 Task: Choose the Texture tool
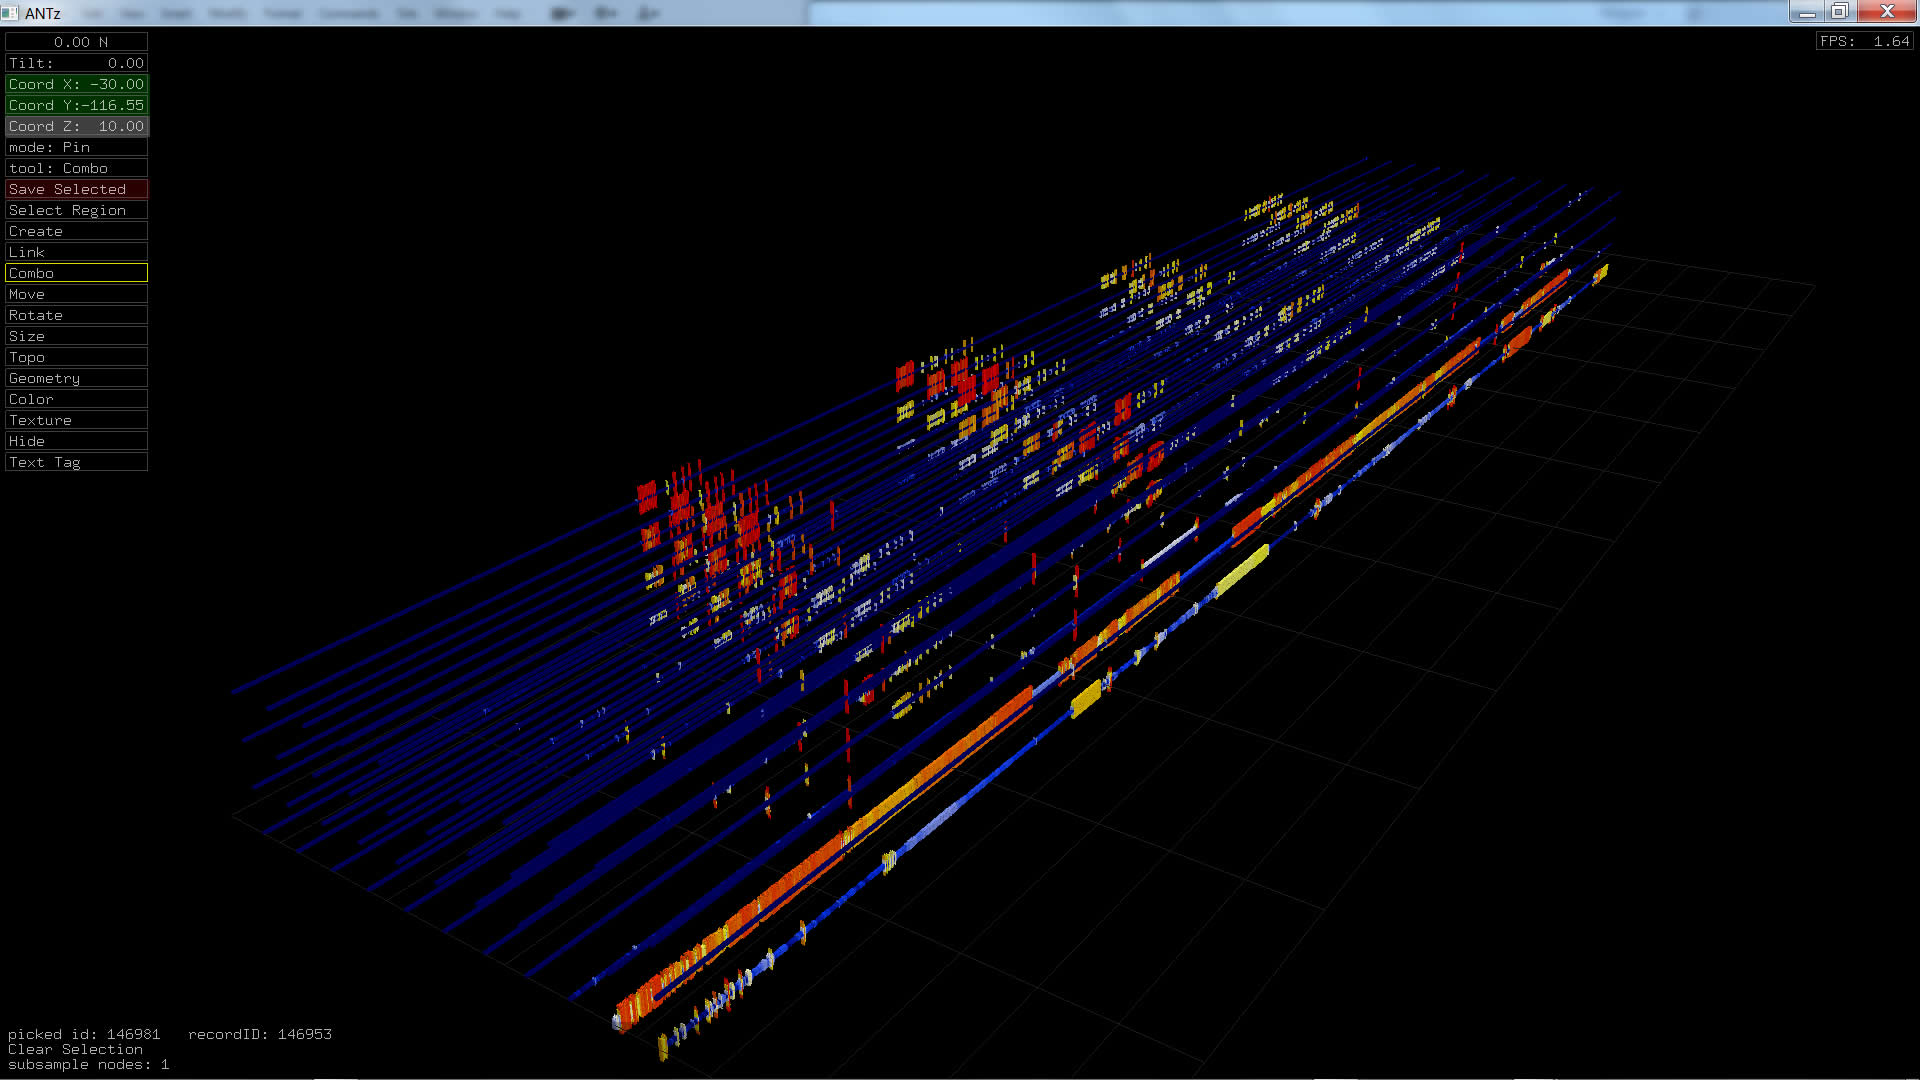coord(76,420)
